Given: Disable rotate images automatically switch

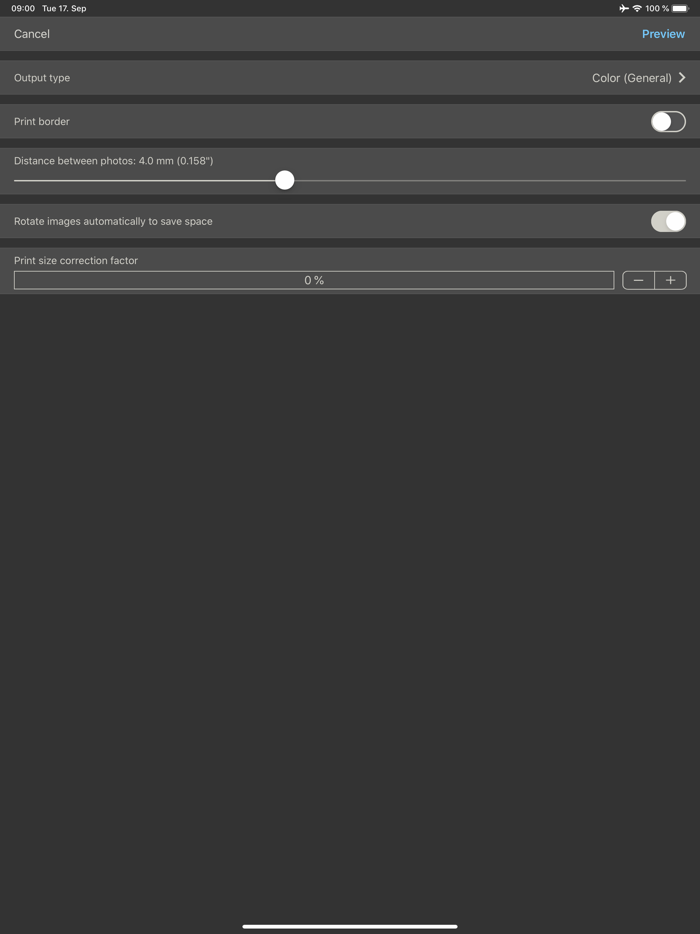Looking at the screenshot, I should pos(668,221).
